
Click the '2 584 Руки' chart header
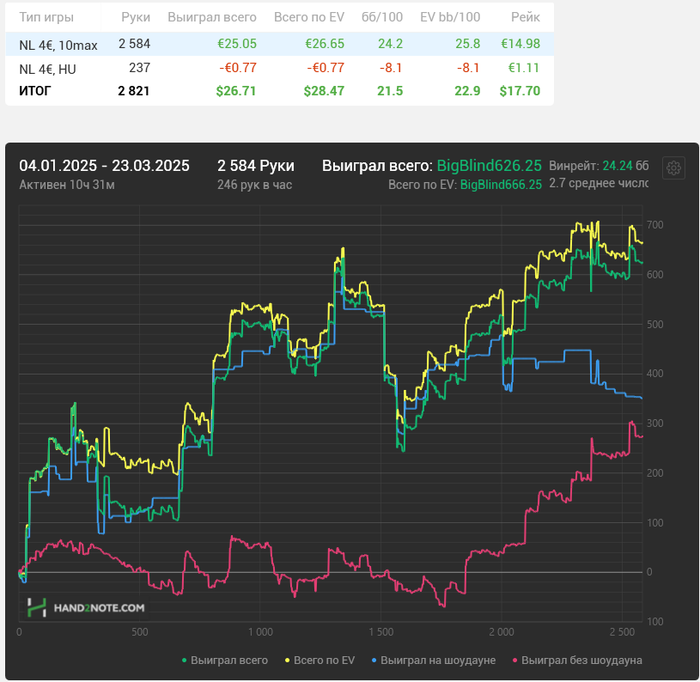click(x=256, y=166)
